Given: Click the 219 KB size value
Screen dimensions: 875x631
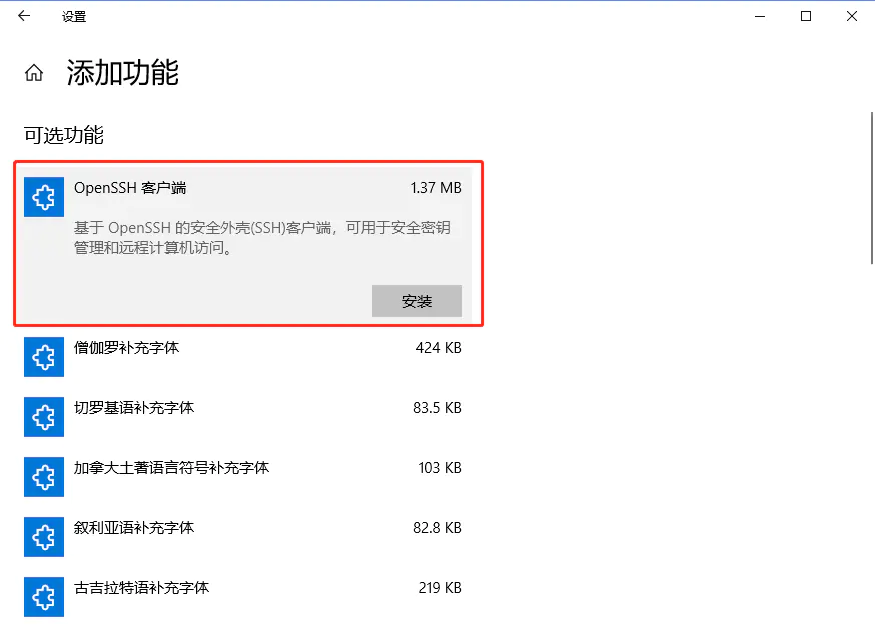Looking at the screenshot, I should (x=440, y=587).
